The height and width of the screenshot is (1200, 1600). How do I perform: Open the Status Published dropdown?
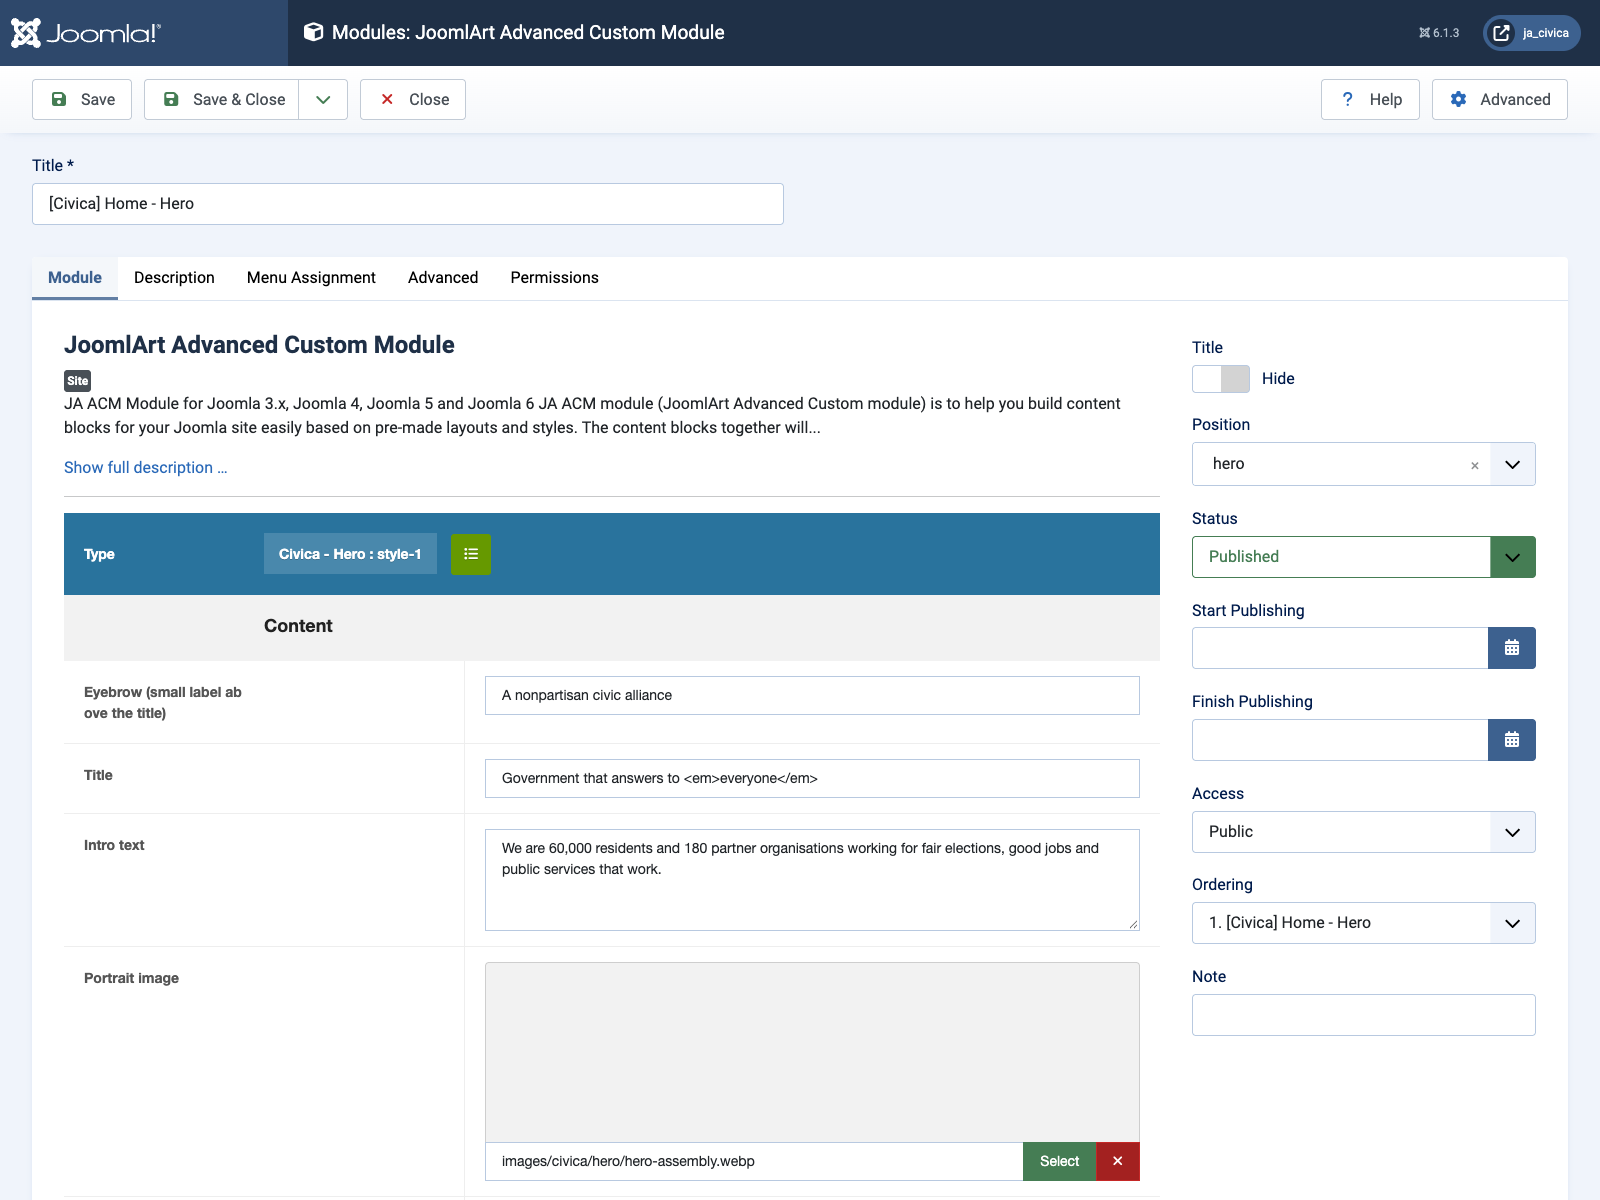coord(1364,557)
